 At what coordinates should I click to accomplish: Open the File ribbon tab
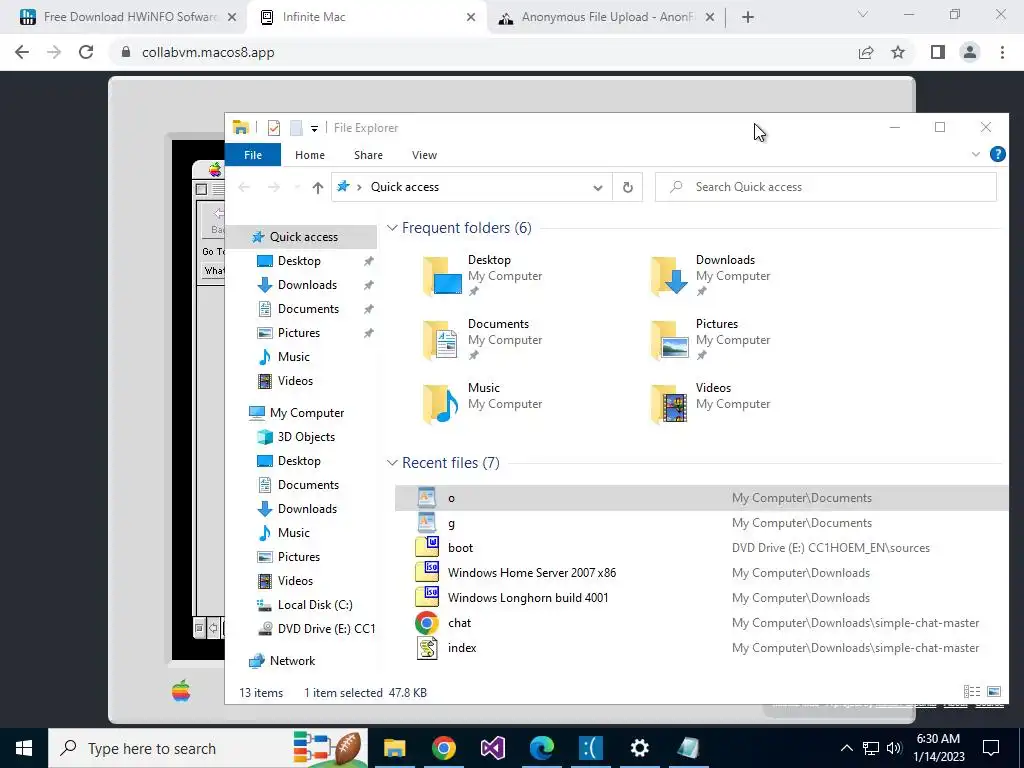[253, 155]
